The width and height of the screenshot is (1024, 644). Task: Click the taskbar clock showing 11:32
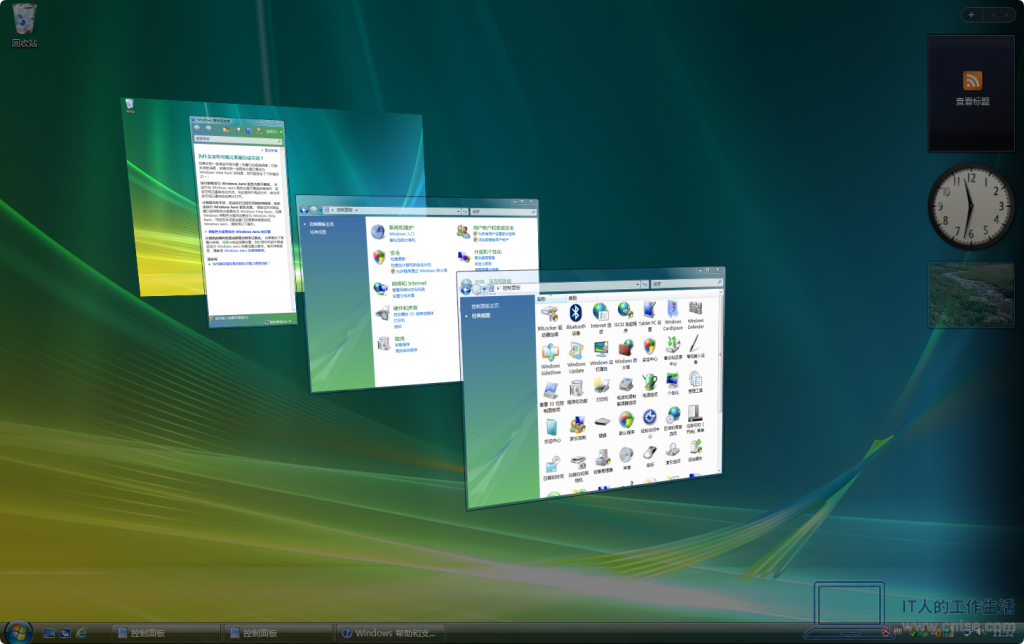point(1003,633)
